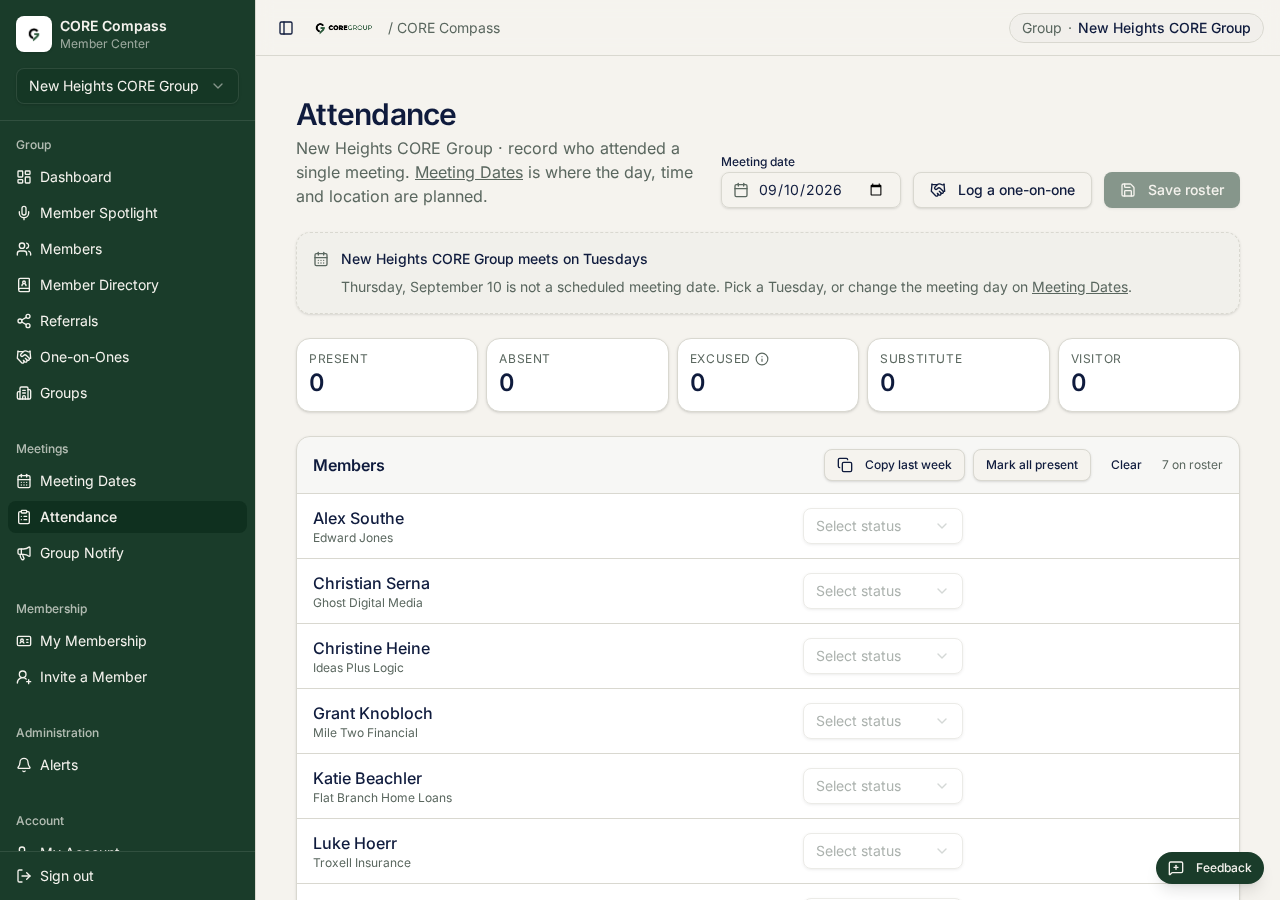Click the CORE Compass breadcrumb
Image resolution: width=1280 pixels, height=900 pixels.
click(x=448, y=28)
